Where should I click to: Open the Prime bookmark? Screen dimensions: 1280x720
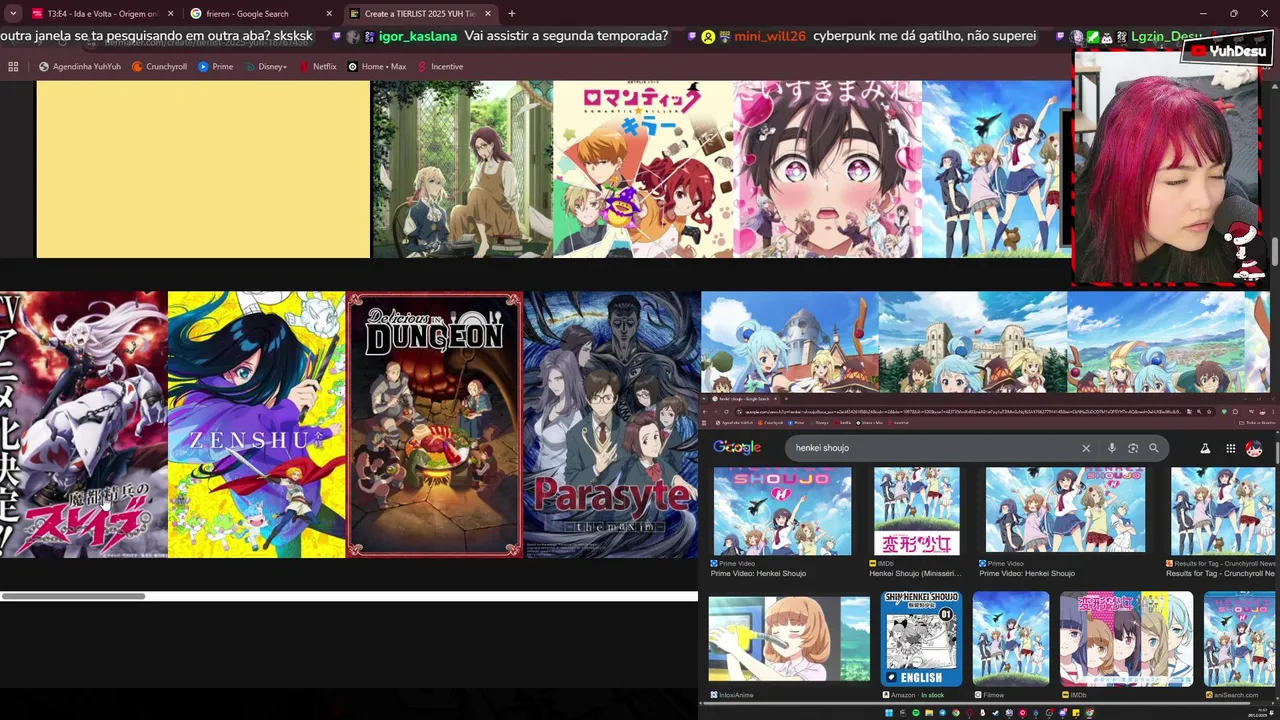[x=216, y=66]
